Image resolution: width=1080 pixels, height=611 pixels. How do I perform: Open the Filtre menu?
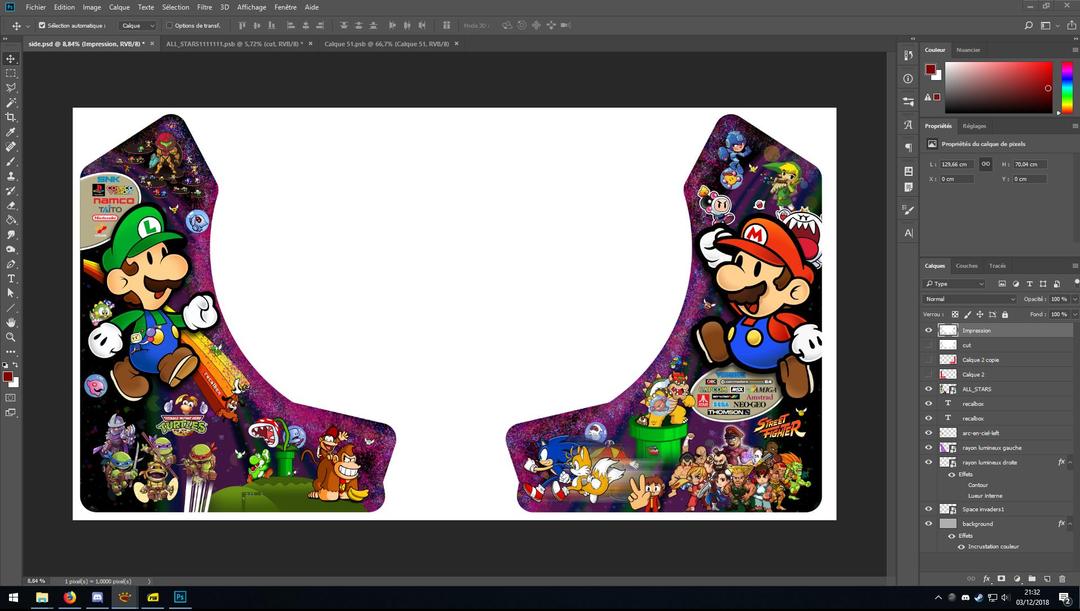[205, 7]
